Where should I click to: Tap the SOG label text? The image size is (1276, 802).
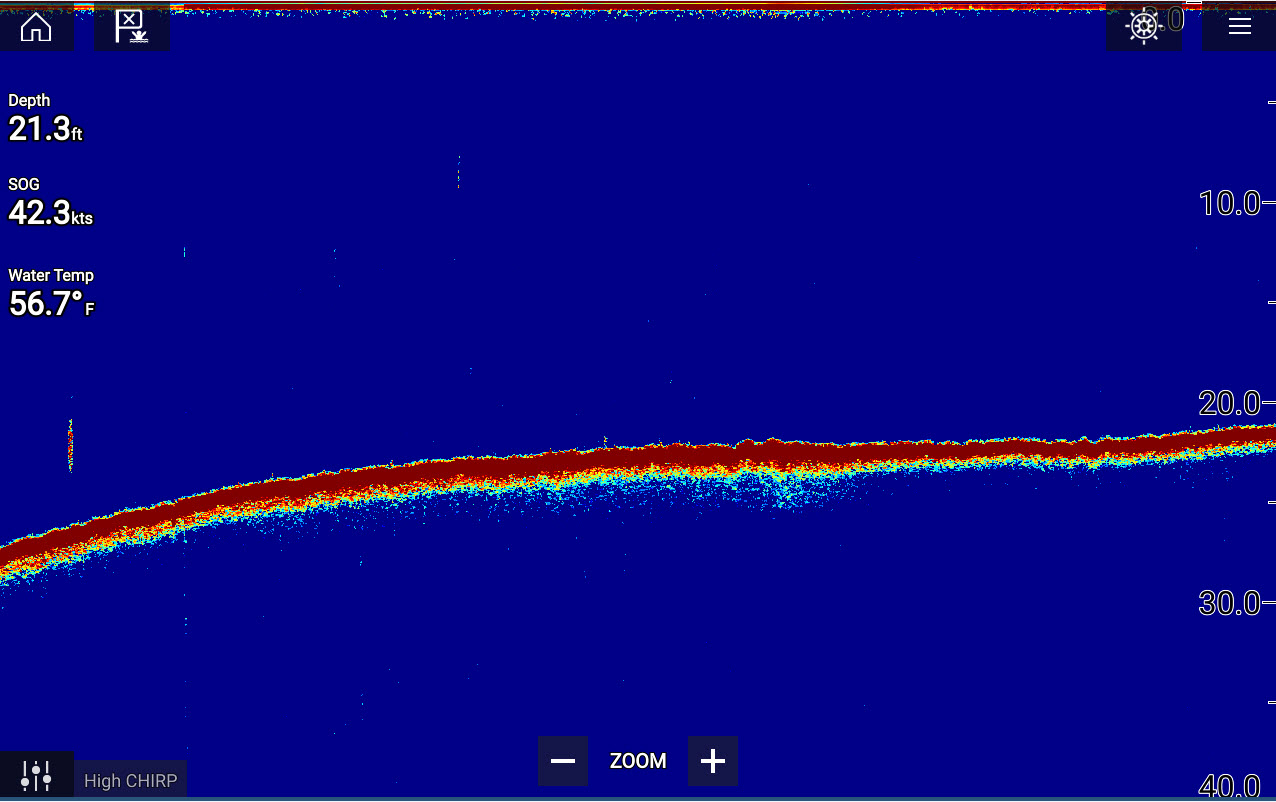tap(24, 185)
